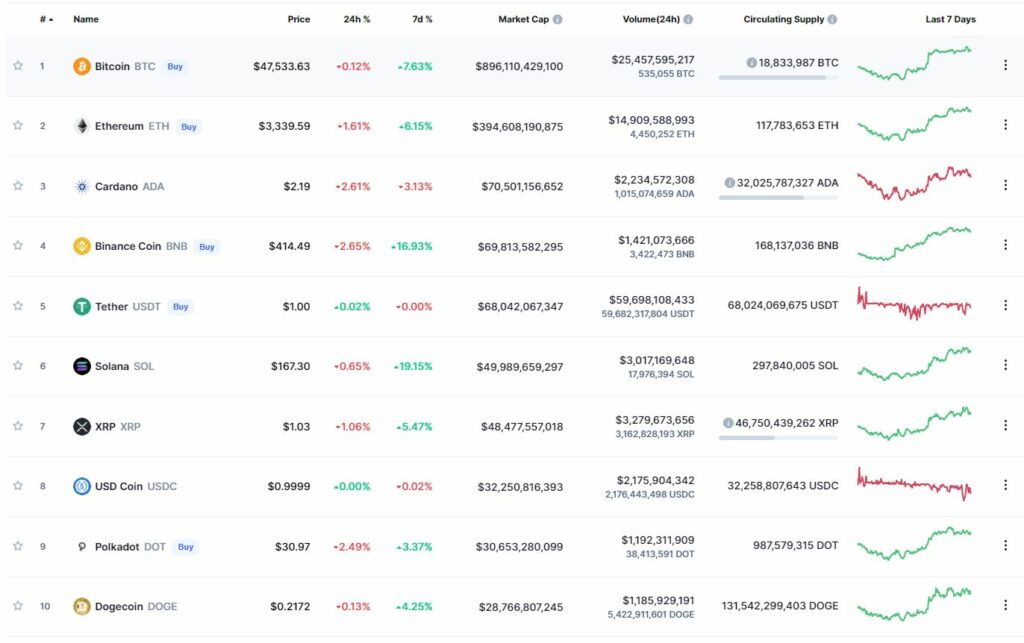Click the Binance Coin logo icon
The image size is (1024, 643).
pos(82,246)
